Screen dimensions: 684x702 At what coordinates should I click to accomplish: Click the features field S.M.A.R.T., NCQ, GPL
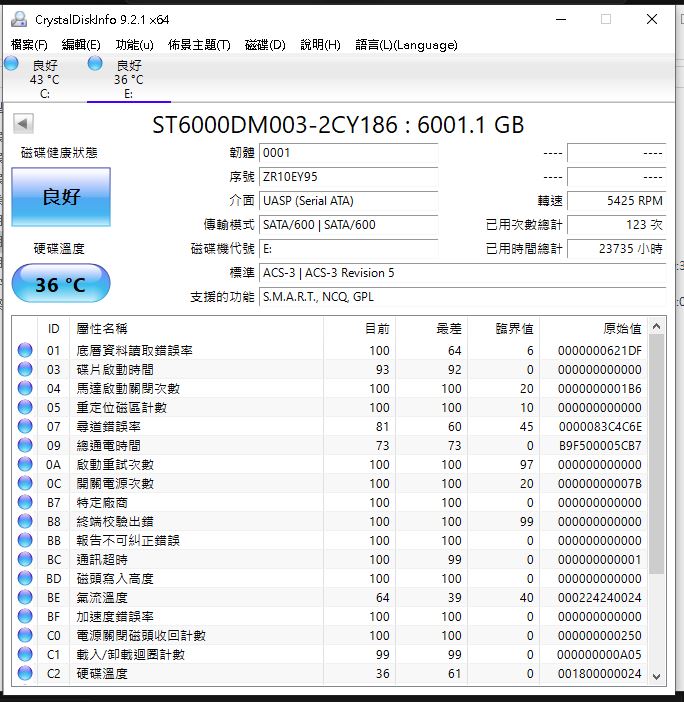click(x=462, y=297)
